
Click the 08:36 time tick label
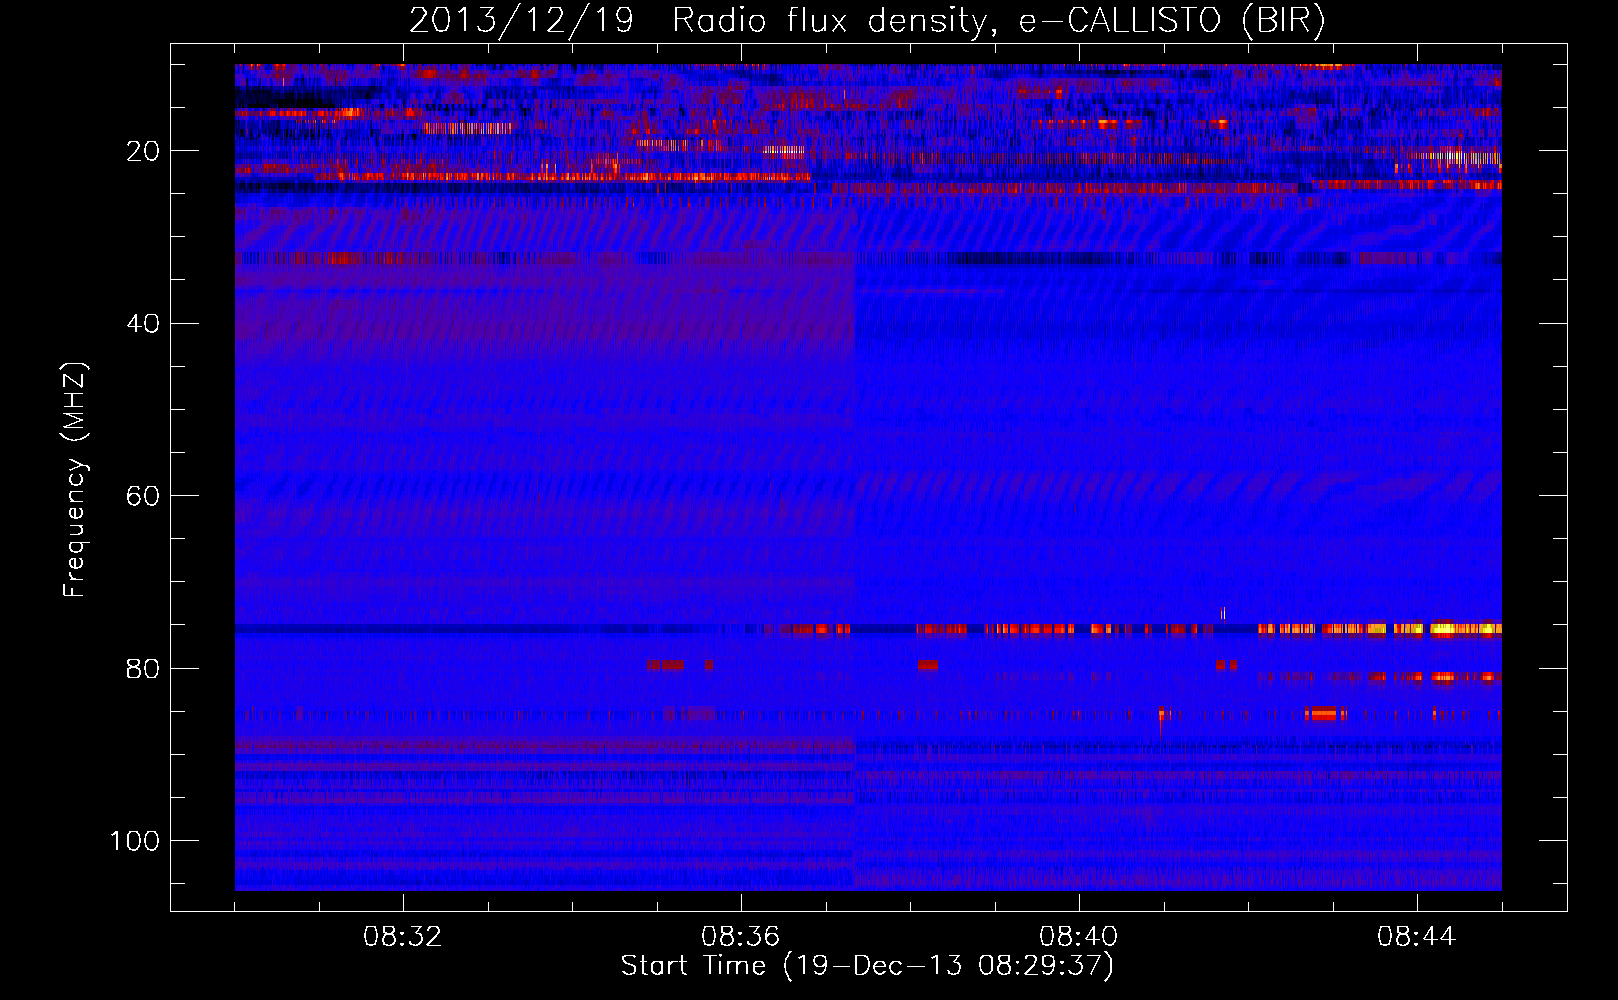click(x=741, y=937)
